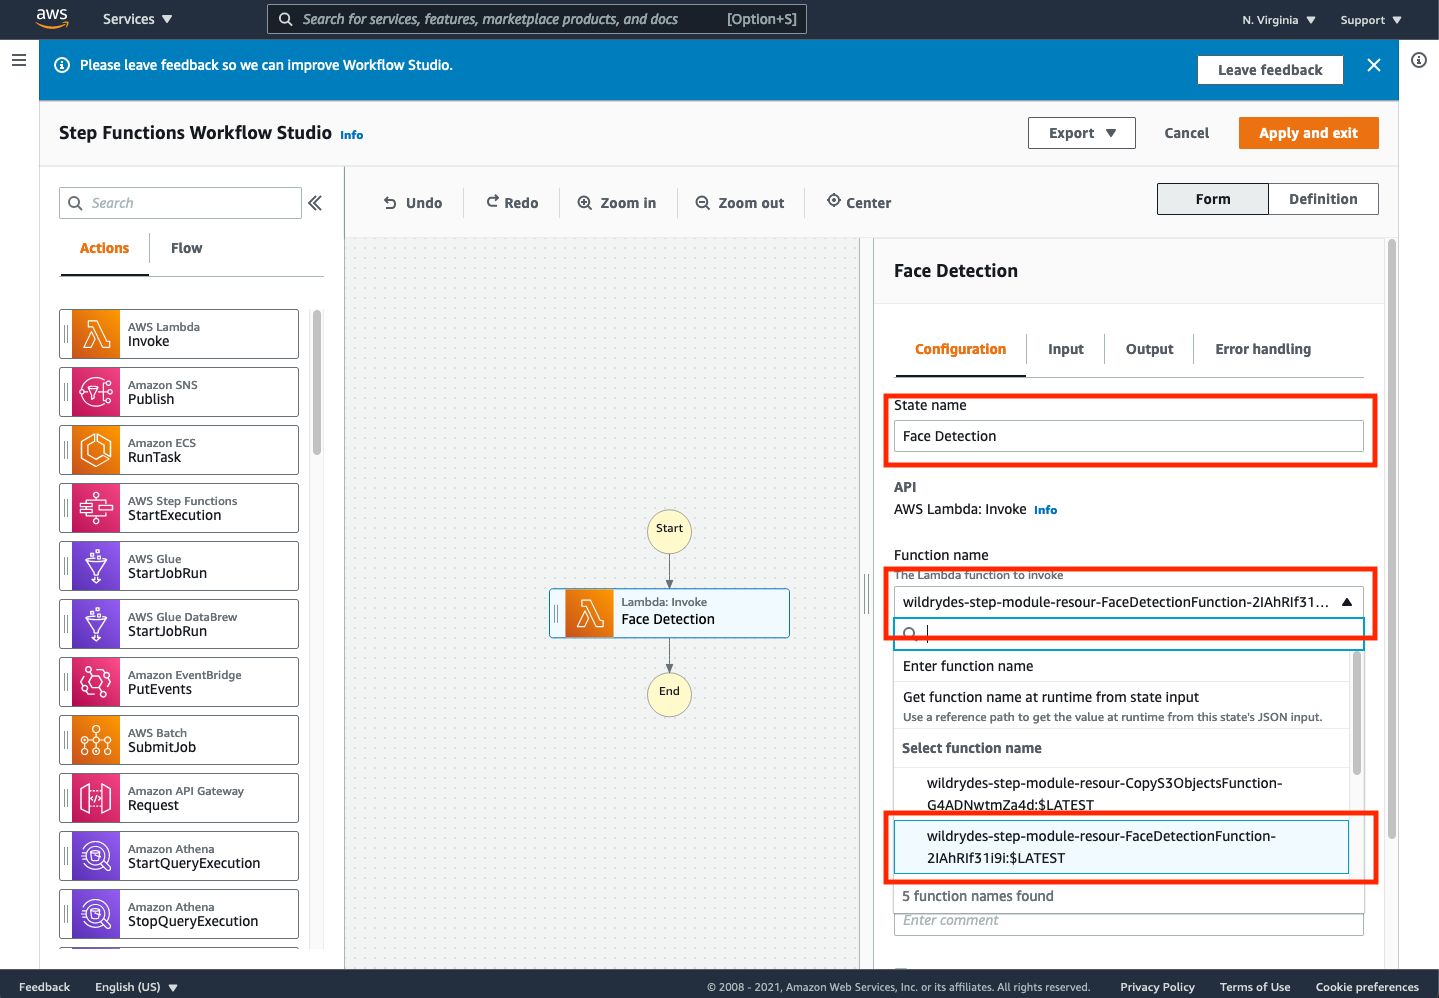Open the Export dropdown
Viewport: 1439px width, 998px height.
(1082, 133)
